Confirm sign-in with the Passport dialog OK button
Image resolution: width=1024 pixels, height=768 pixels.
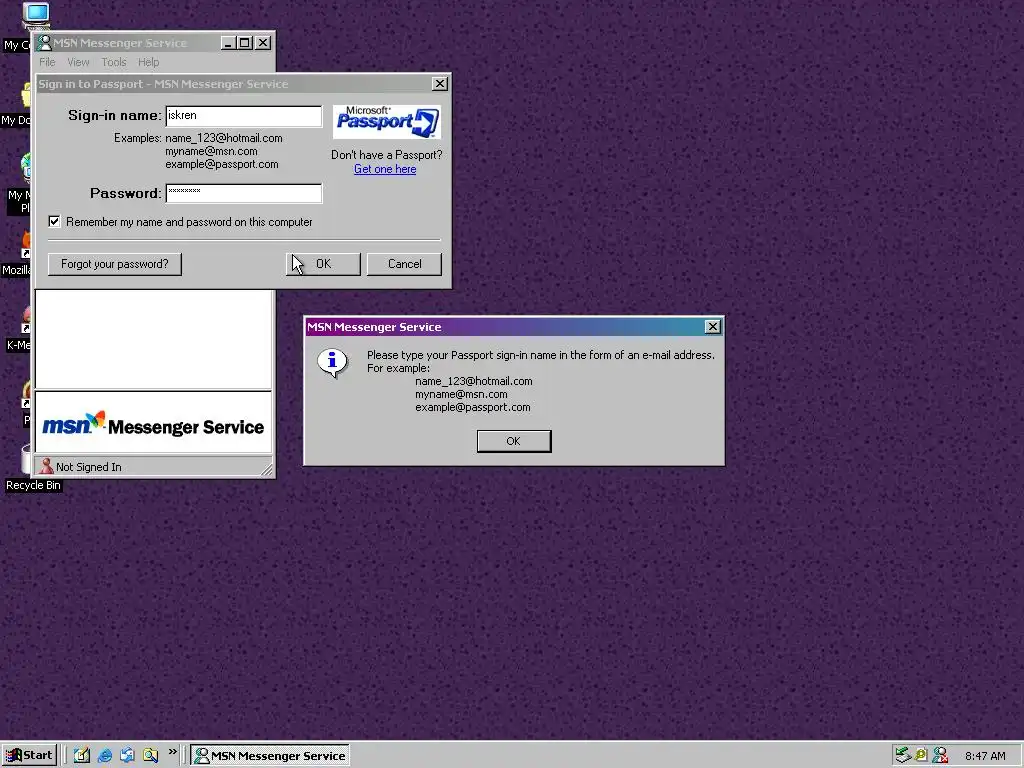(323, 264)
